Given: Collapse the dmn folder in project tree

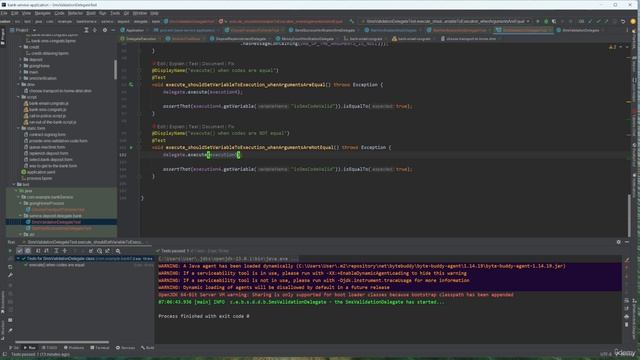Looking at the screenshot, I should (x=18, y=84).
